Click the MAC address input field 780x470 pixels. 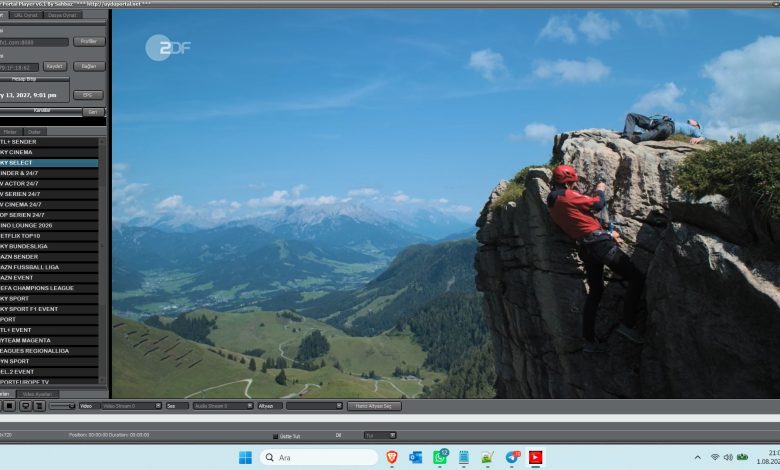19,67
